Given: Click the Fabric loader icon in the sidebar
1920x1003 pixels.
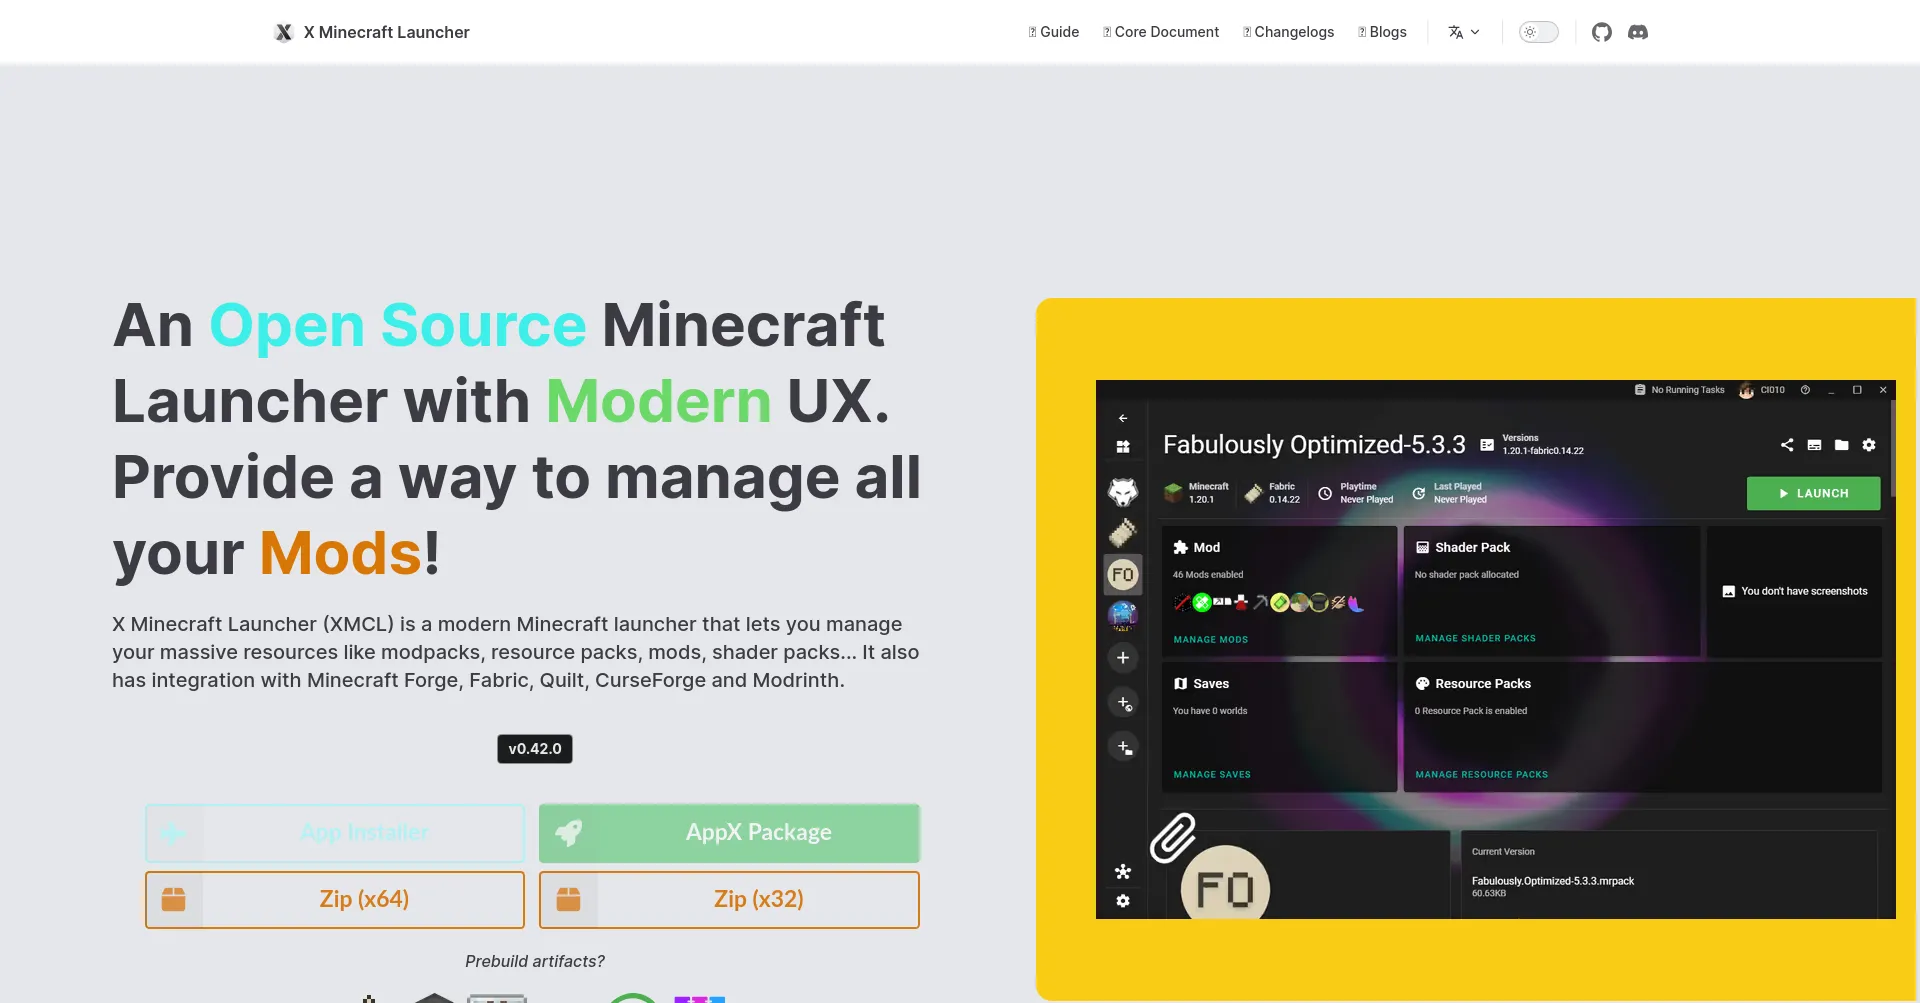Looking at the screenshot, I should point(1123,533).
